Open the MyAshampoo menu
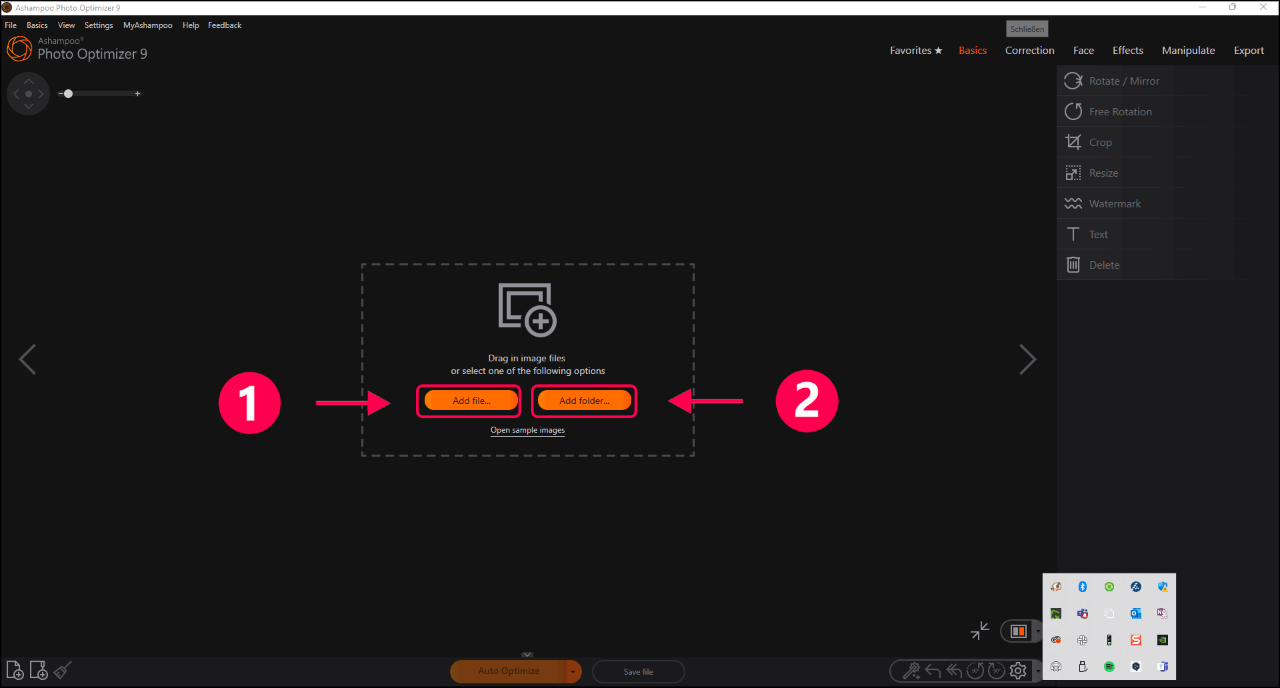 point(148,25)
